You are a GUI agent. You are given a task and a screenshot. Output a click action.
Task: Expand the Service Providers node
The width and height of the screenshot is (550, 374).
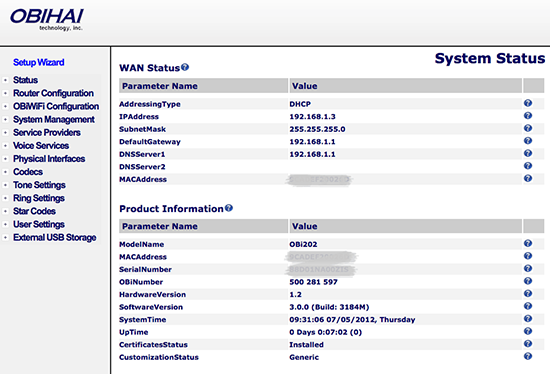[x=5, y=133]
